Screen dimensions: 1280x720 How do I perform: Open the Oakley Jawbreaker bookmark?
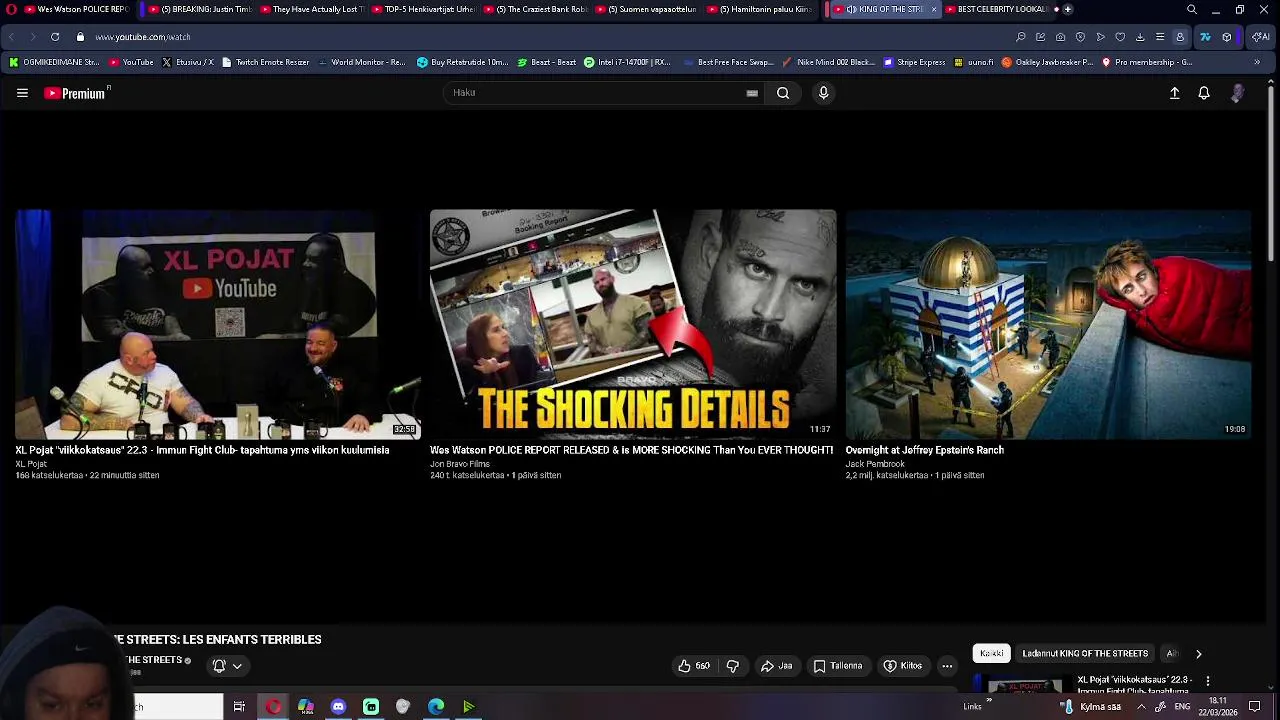pos(1047,62)
